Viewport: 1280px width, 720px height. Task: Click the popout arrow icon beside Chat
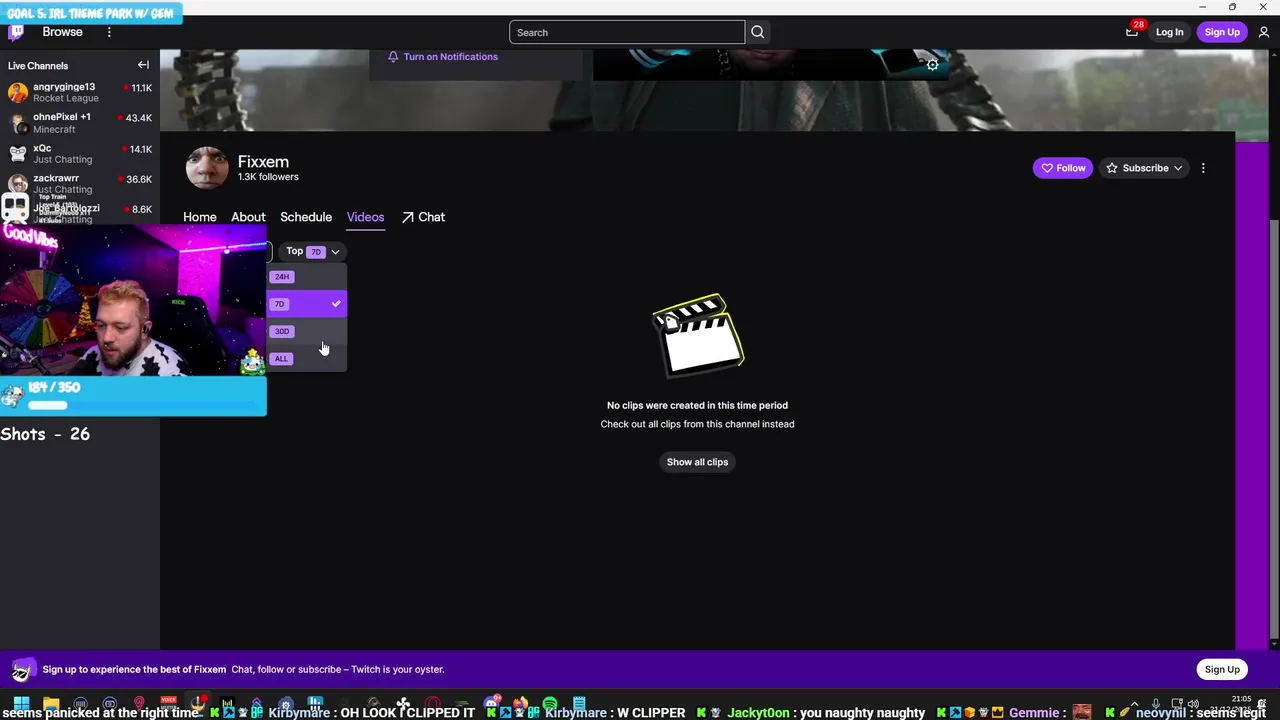pos(408,217)
